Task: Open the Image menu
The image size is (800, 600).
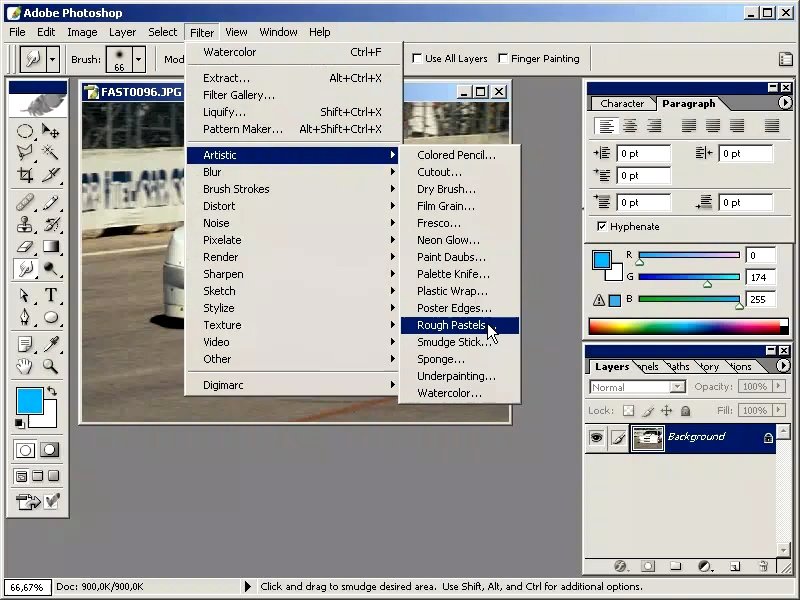Action: 82,32
